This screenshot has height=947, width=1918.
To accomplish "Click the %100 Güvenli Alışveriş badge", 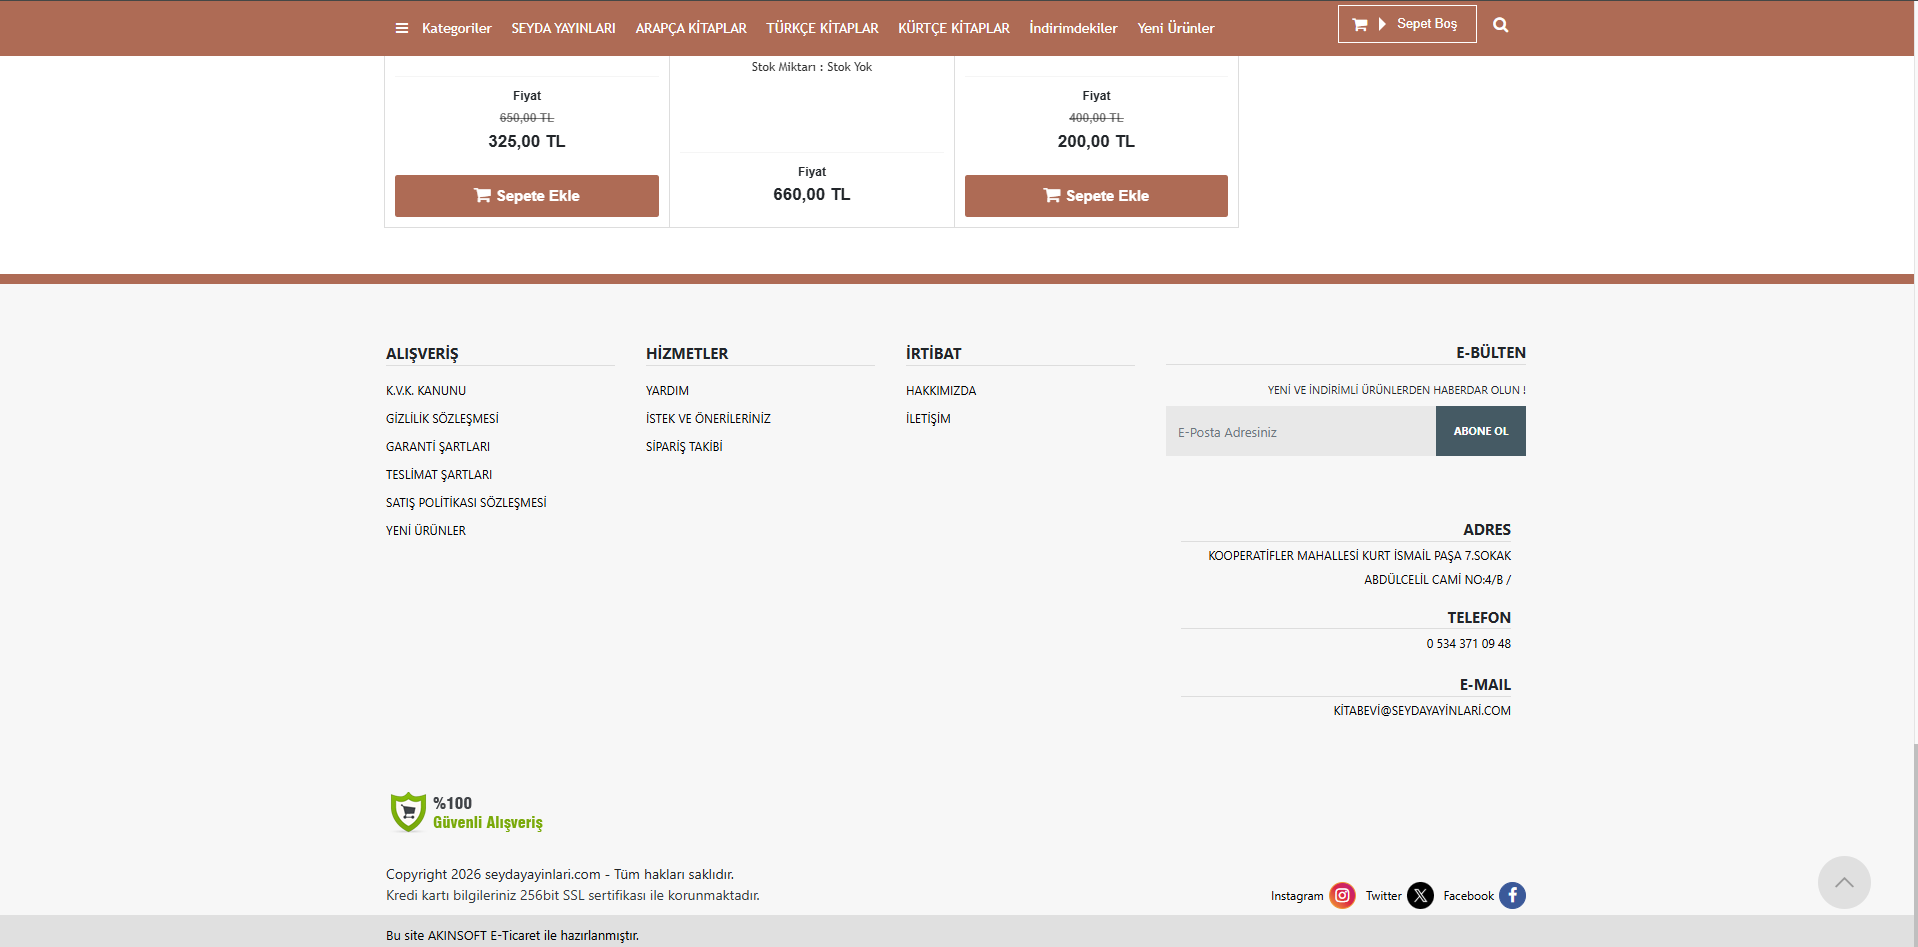I will 466,812.
